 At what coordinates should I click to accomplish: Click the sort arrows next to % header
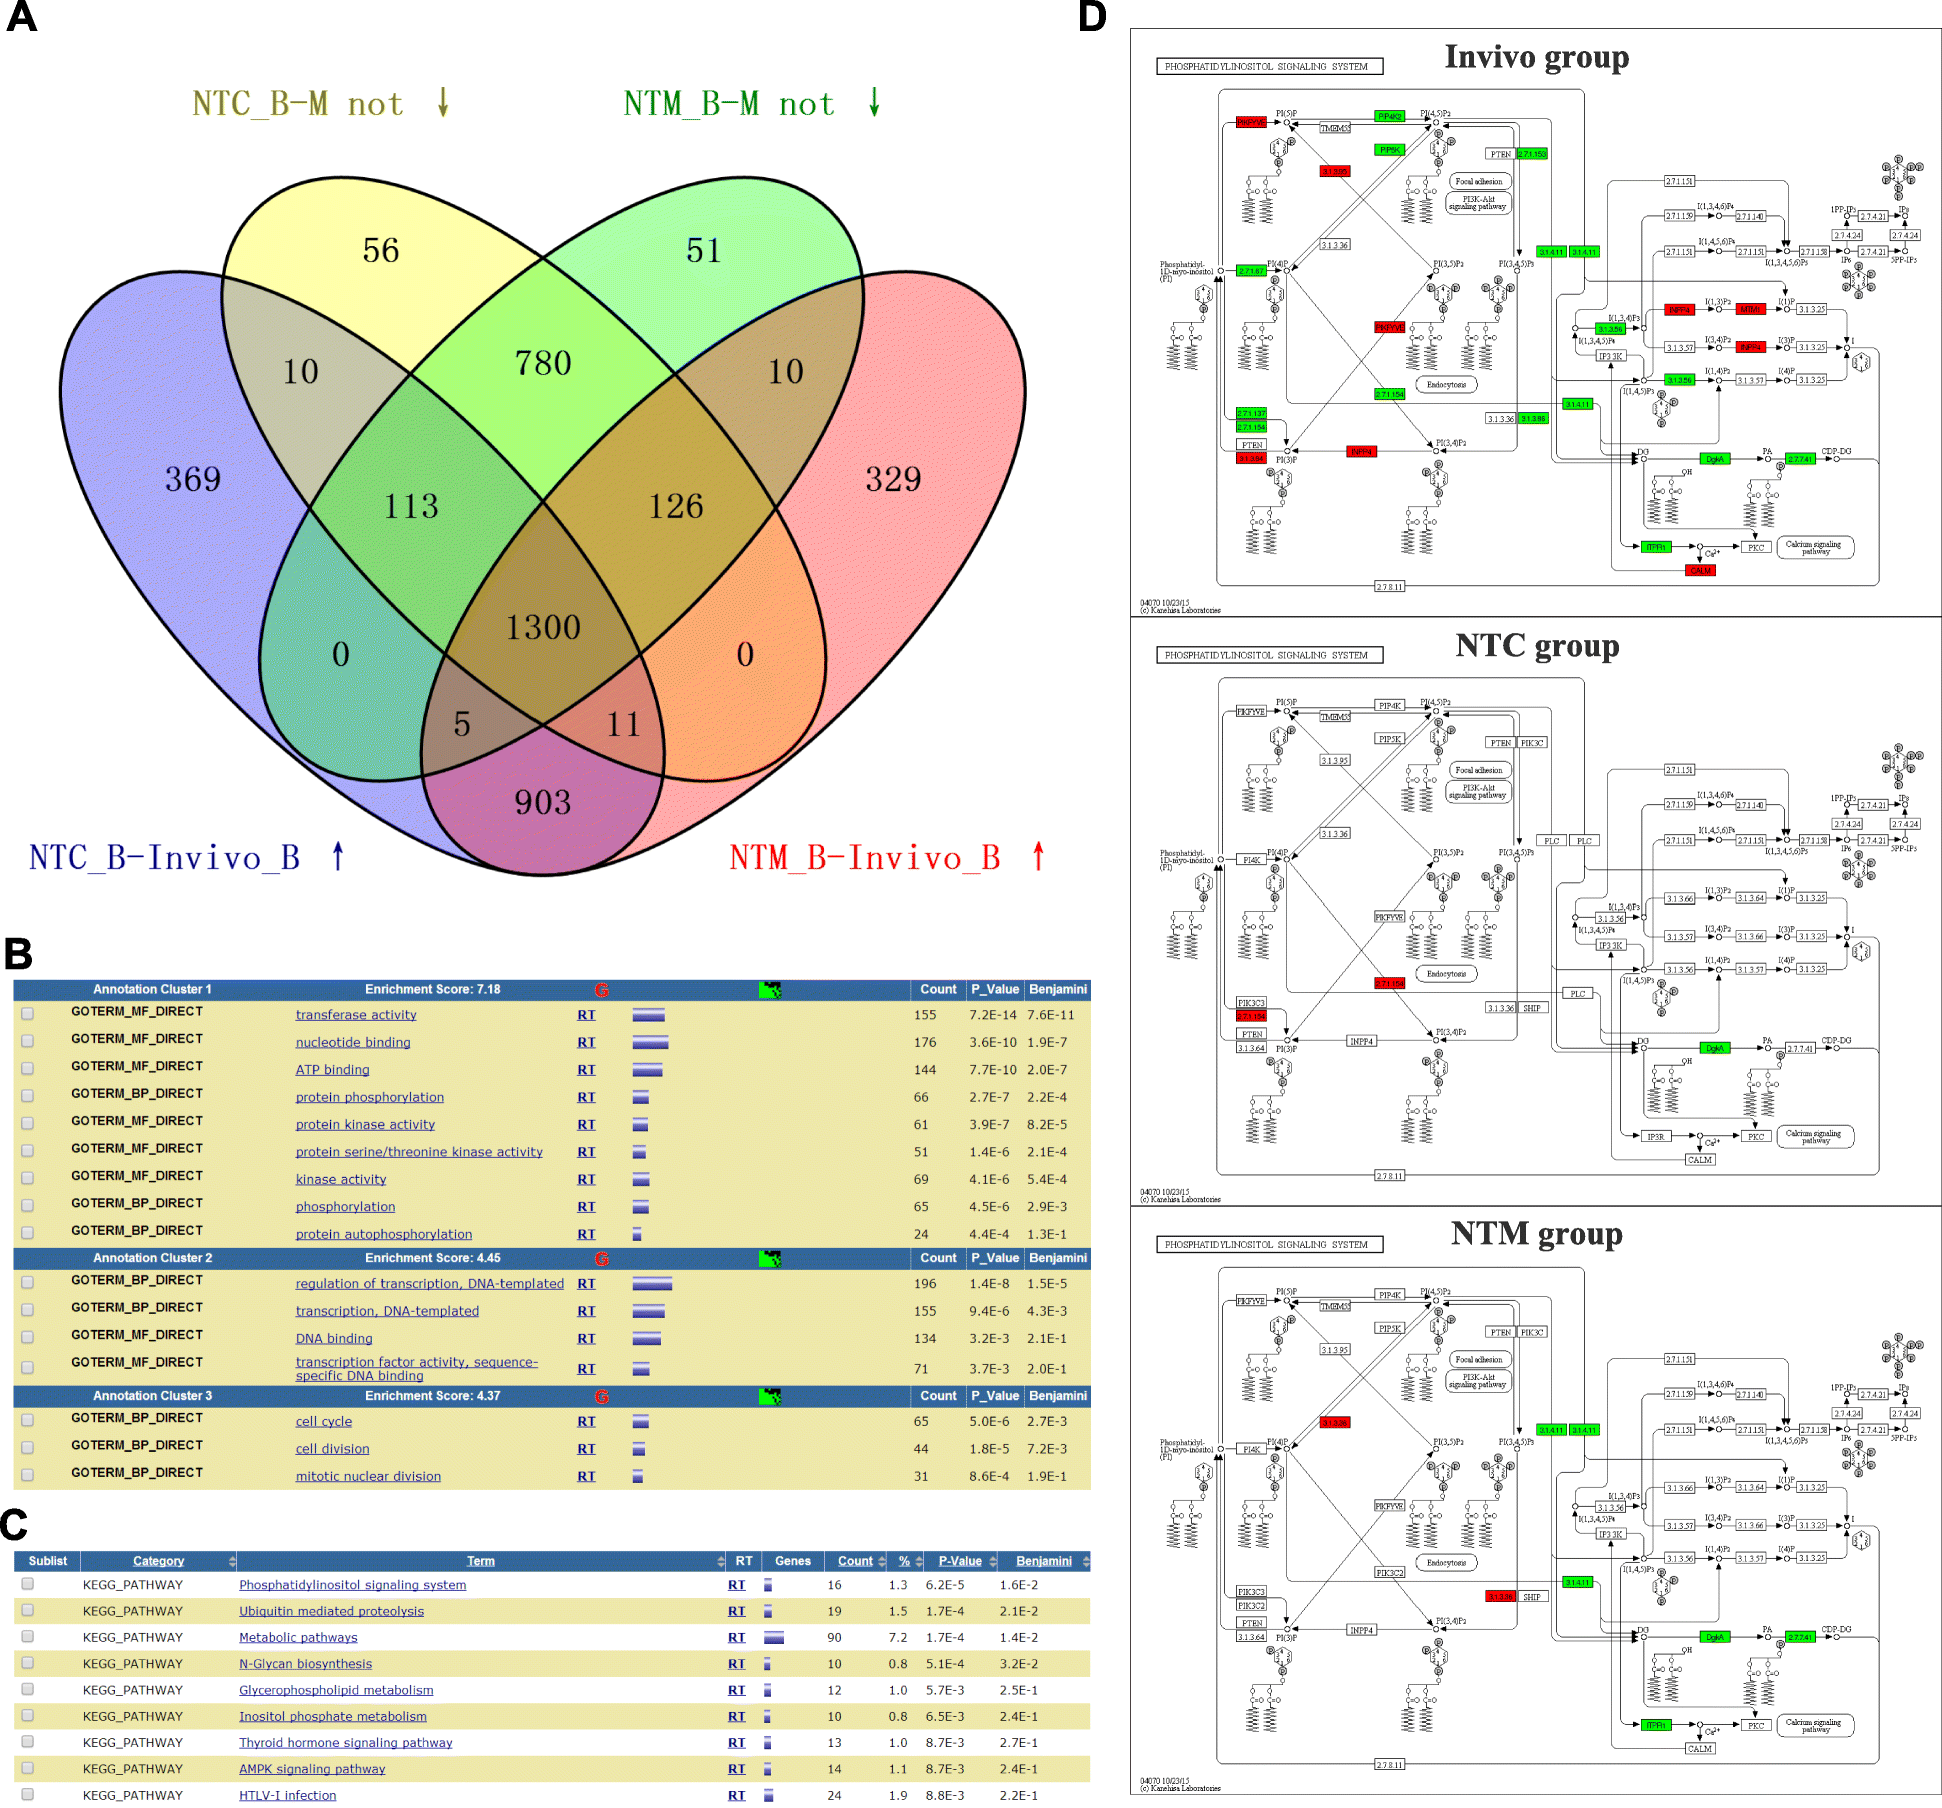pos(918,1562)
